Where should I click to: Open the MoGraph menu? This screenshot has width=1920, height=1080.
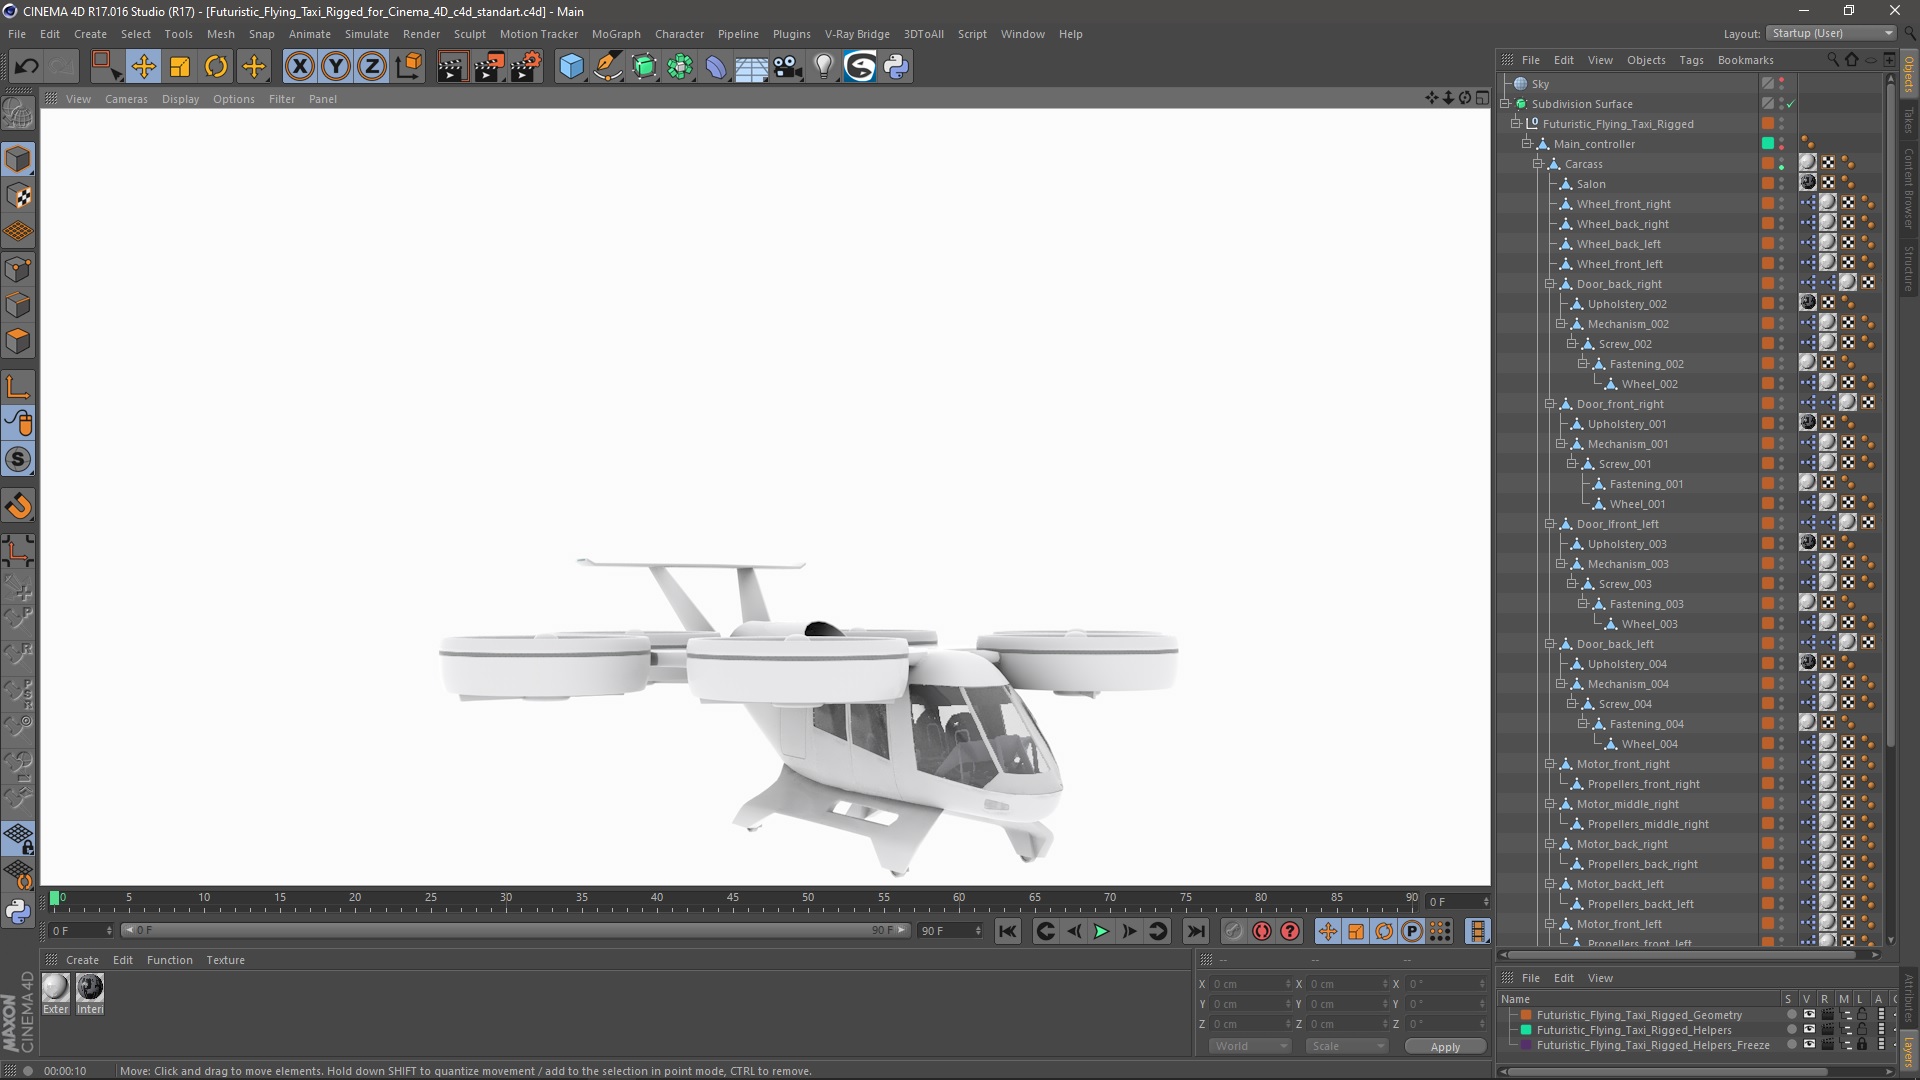point(616,34)
